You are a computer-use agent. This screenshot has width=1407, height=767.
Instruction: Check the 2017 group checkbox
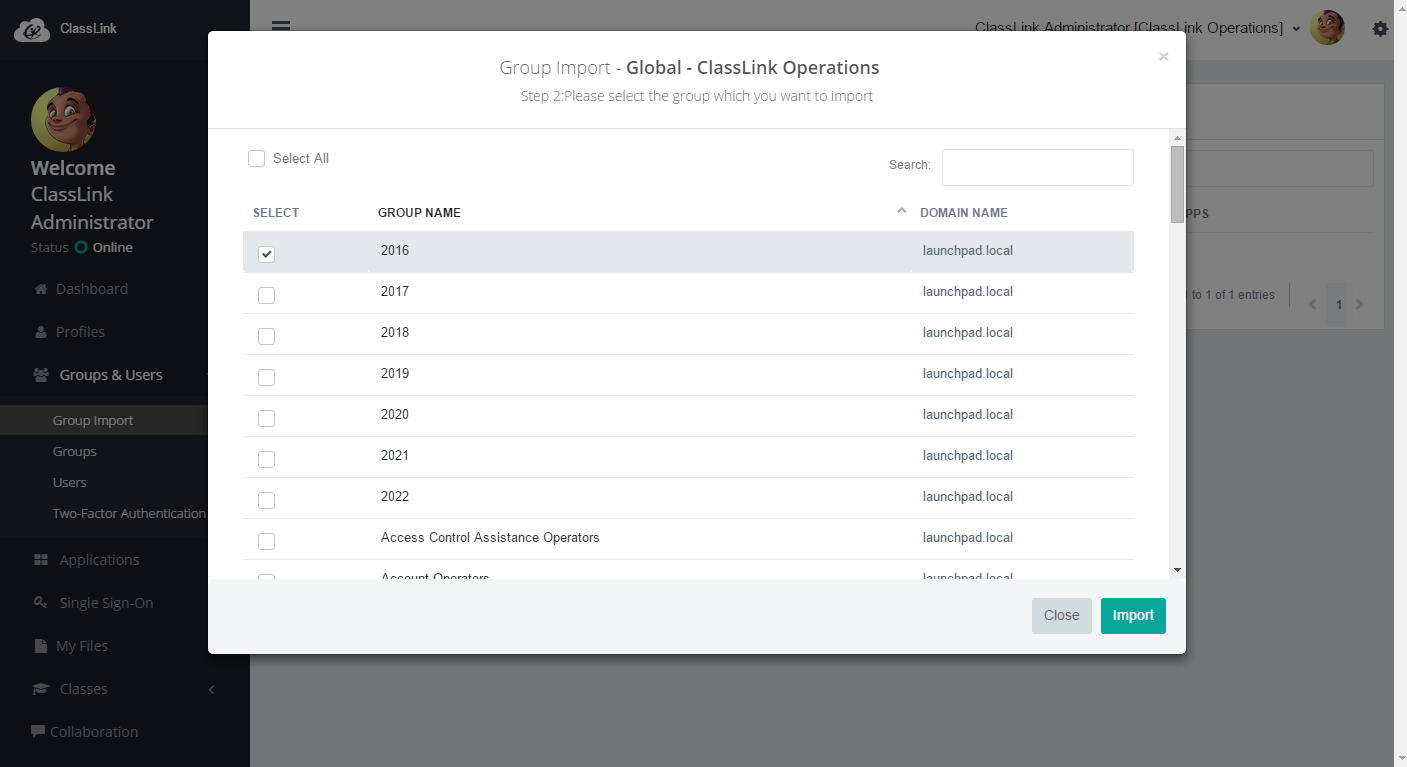pyautogui.click(x=266, y=295)
